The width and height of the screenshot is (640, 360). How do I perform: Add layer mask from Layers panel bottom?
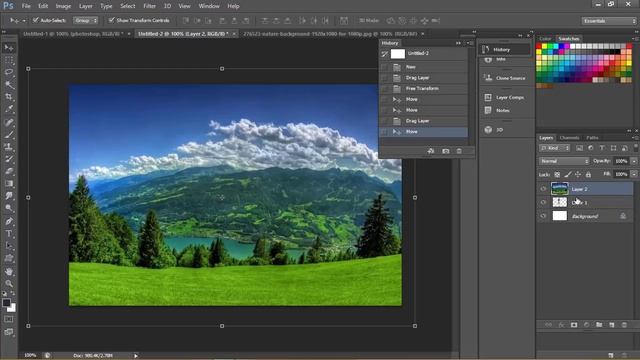pos(574,325)
